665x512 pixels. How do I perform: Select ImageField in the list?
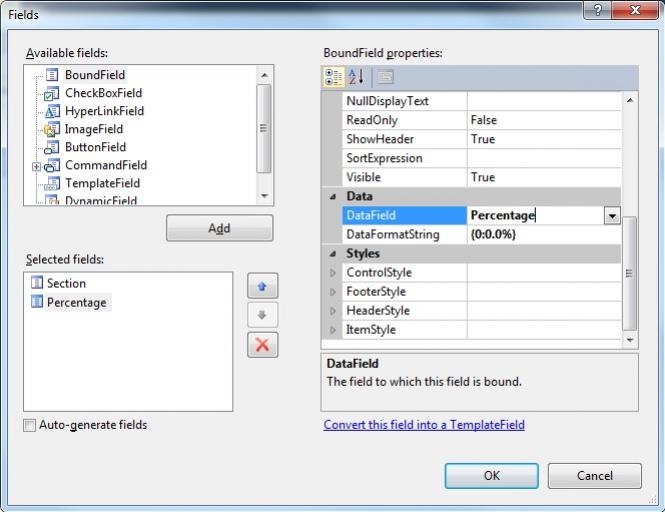point(94,129)
